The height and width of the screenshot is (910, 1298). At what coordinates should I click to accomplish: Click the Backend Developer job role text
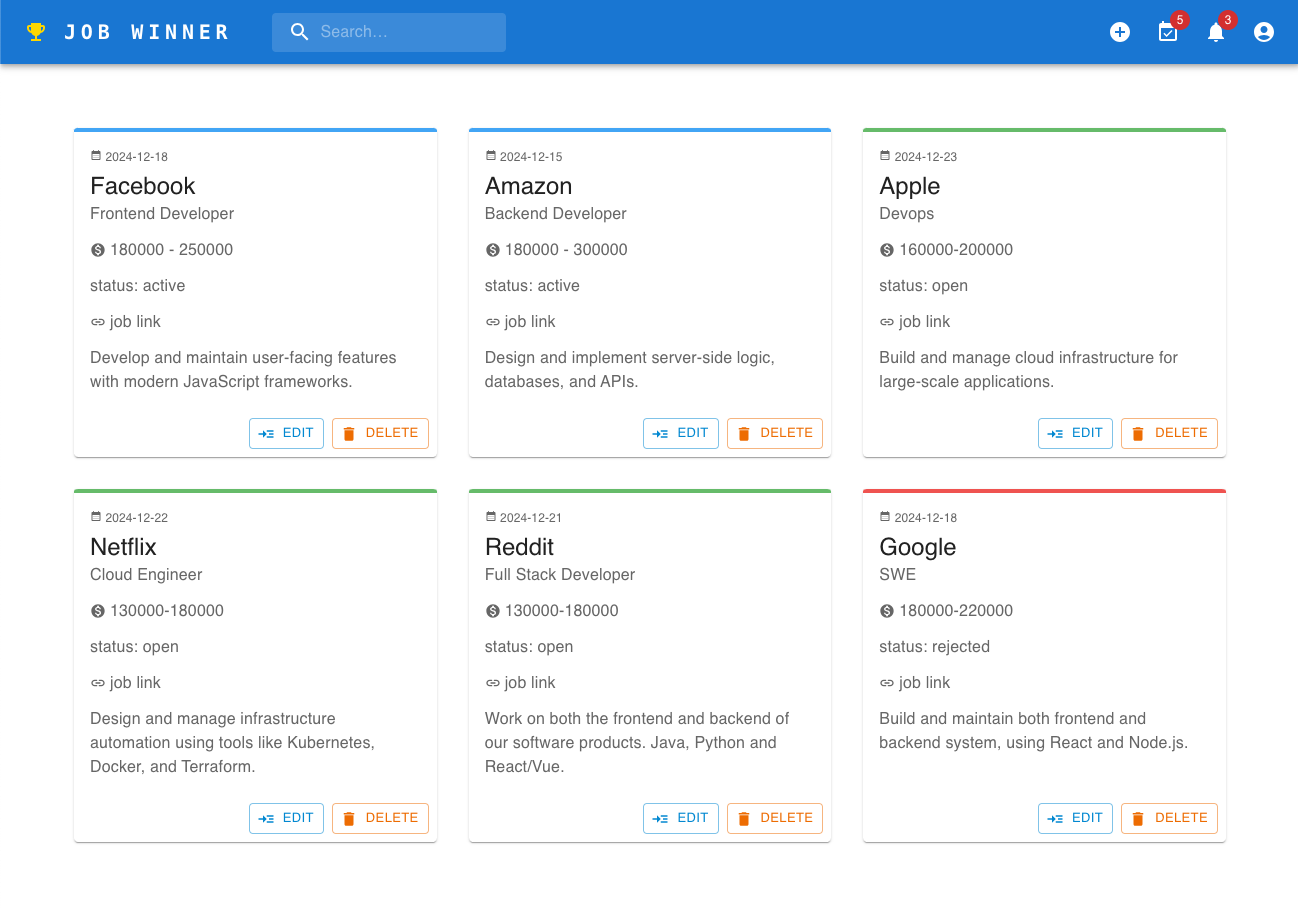tap(556, 214)
